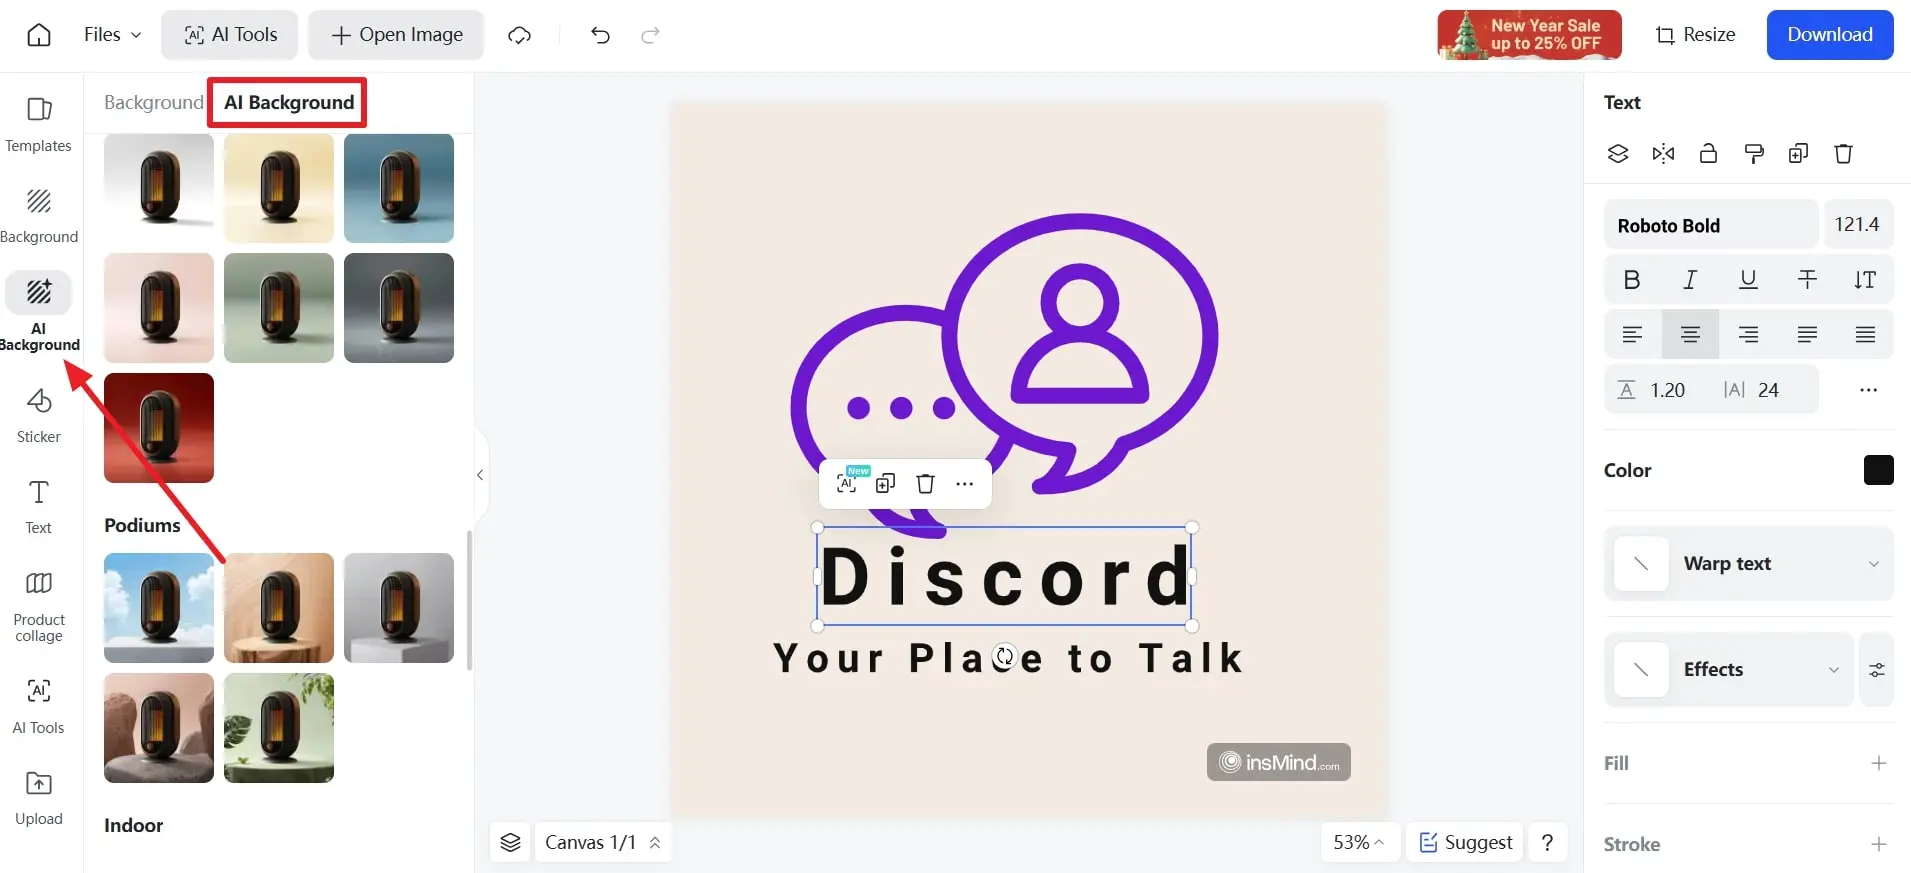Open AI Tools from top toolbar

[x=230, y=35]
